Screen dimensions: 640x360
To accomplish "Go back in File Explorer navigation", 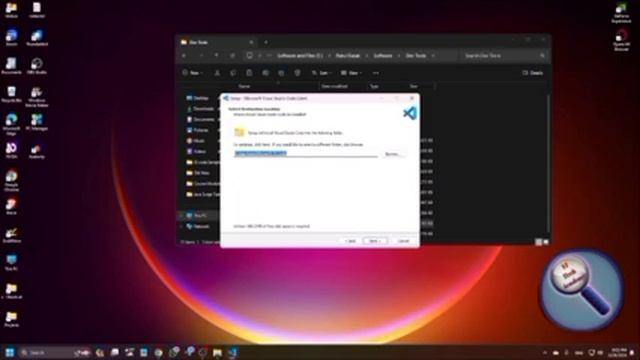I will [x=184, y=56].
